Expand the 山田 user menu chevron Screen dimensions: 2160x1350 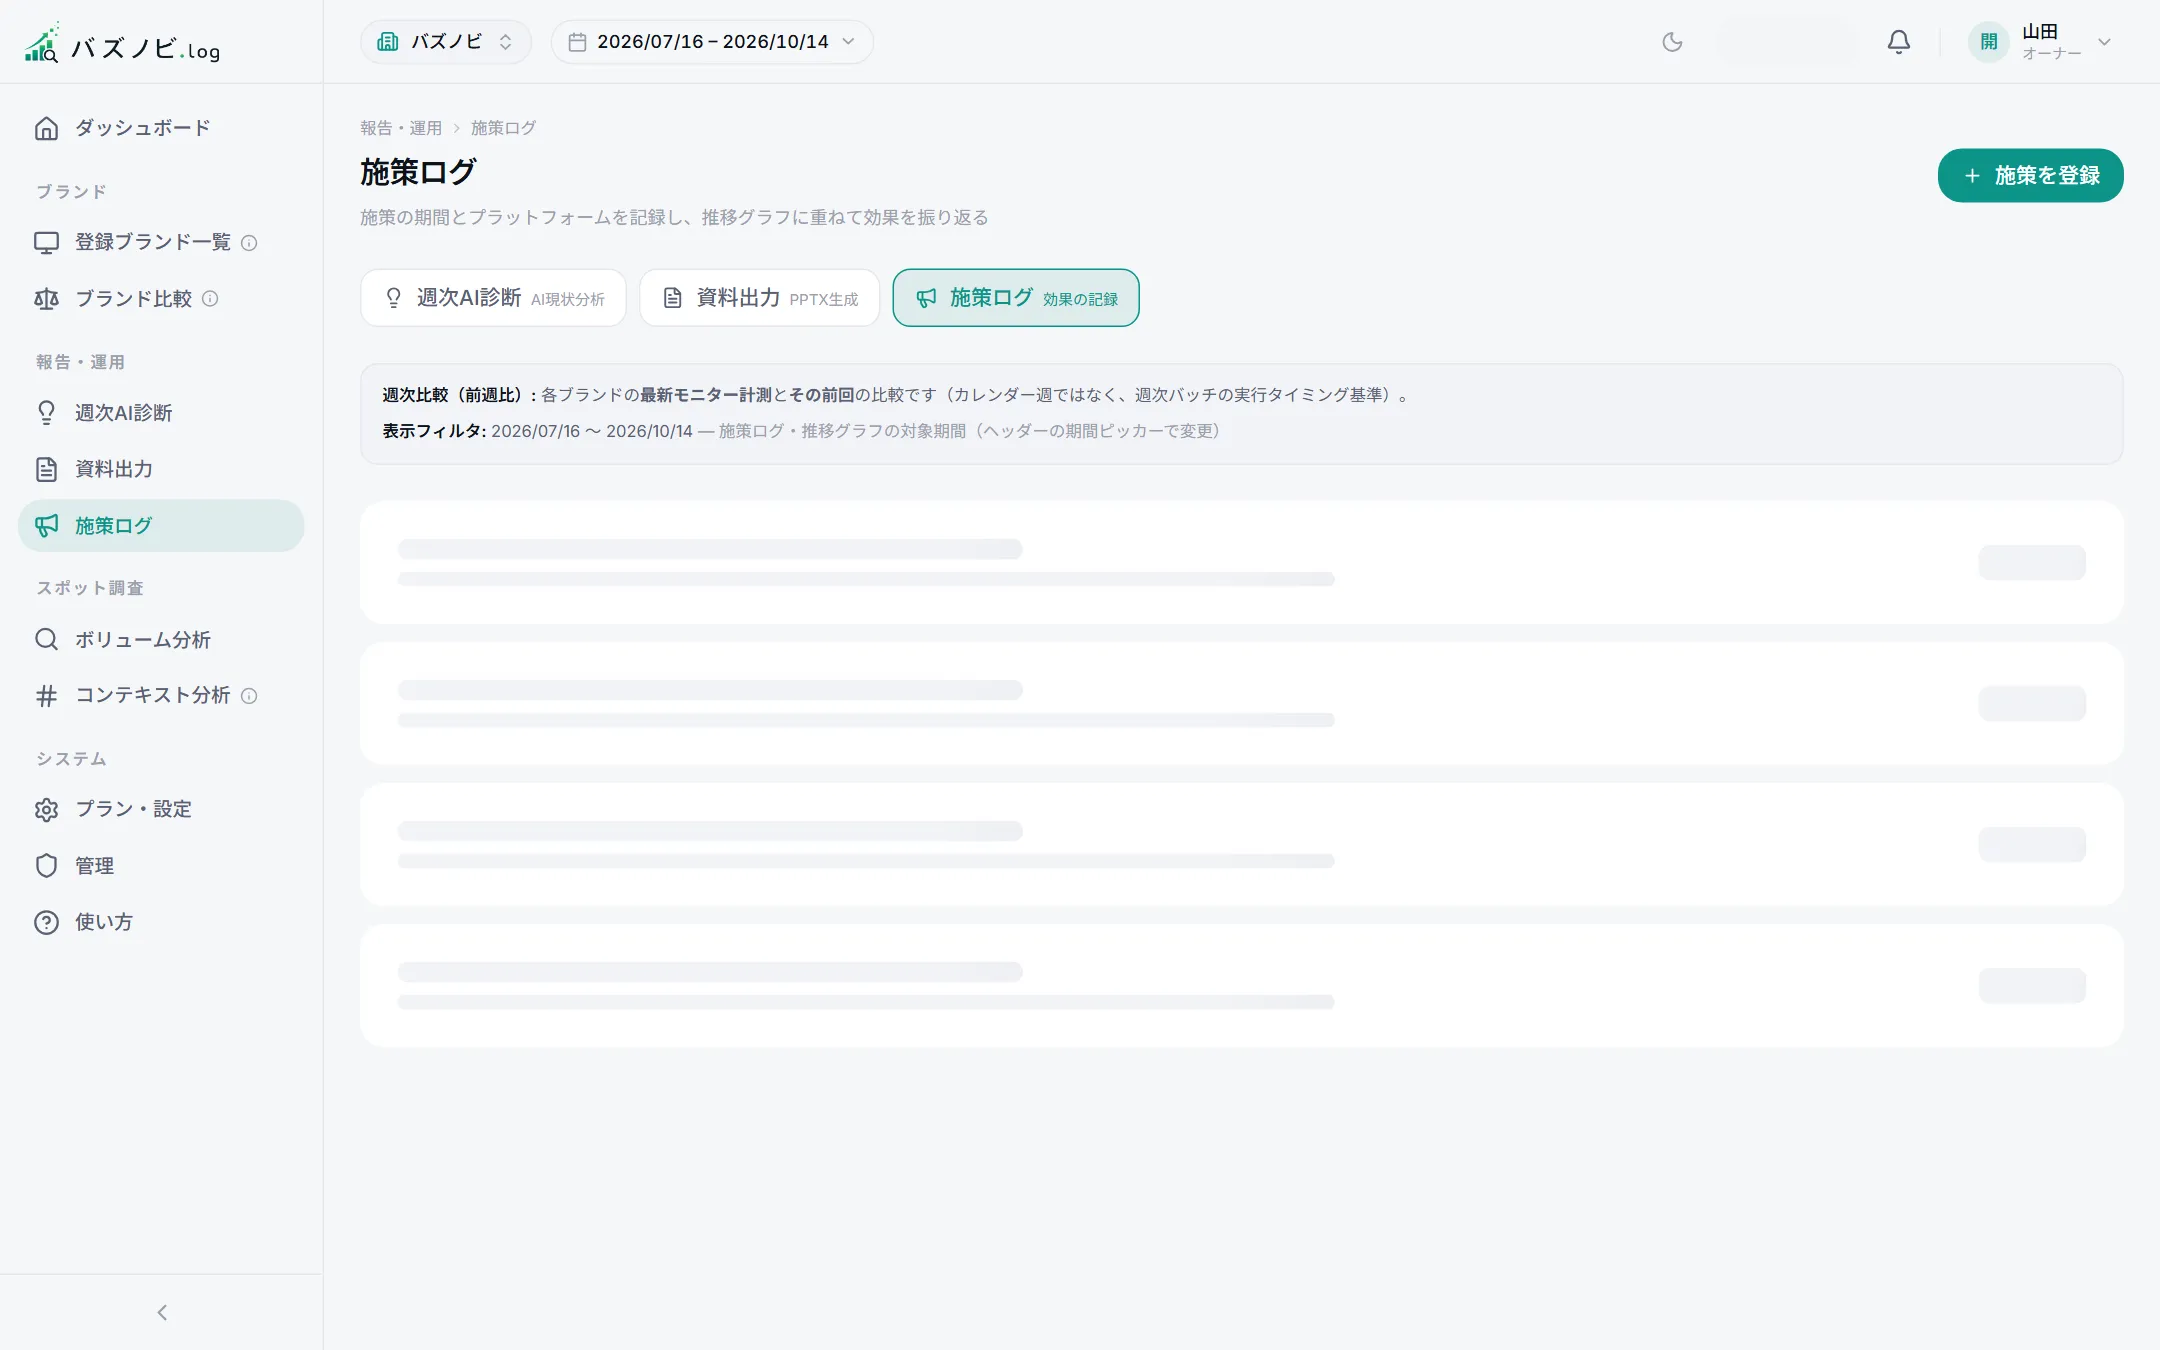coord(2104,42)
